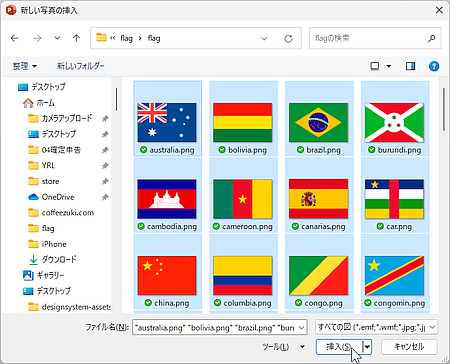
Task: Click the file list vertical scrollbar
Action: click(443, 110)
